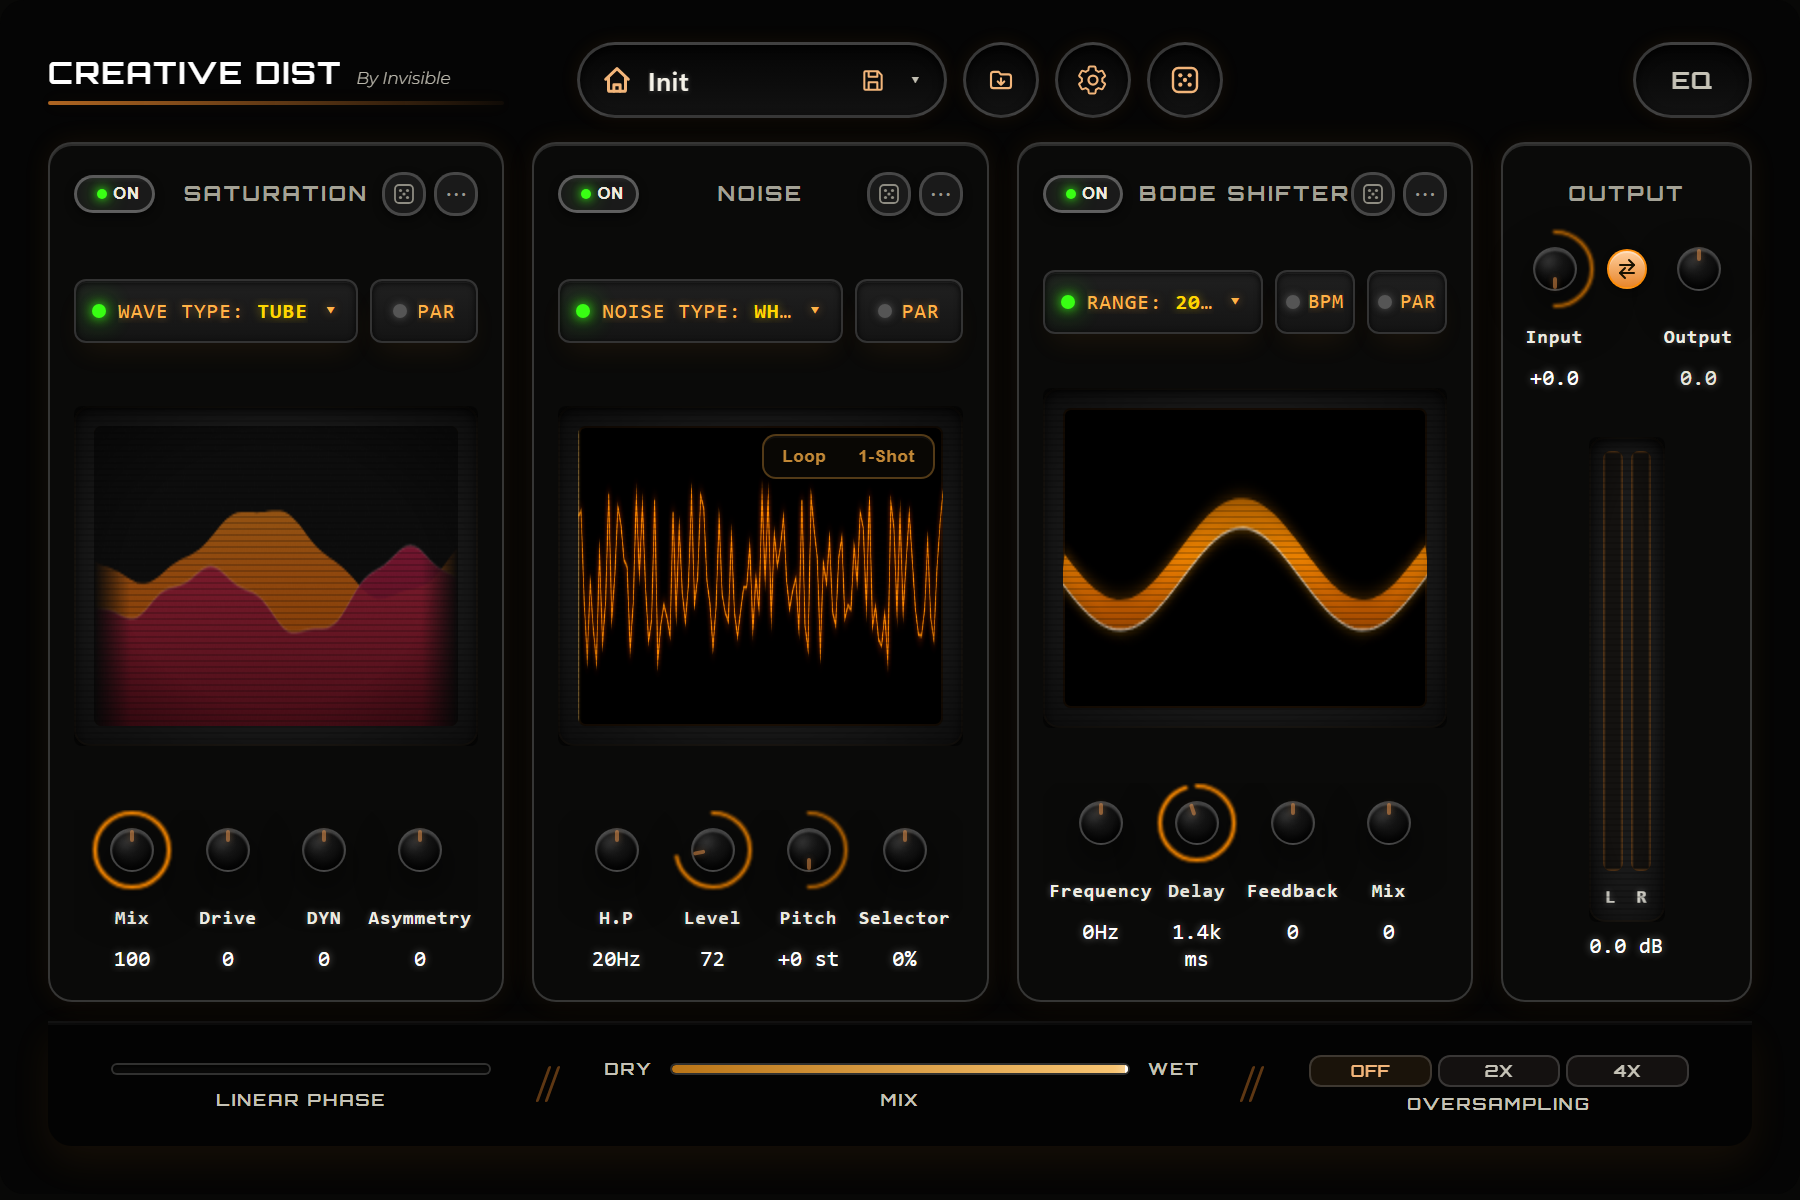Click the import preset folder icon
Screen dimensions: 1800x1200
click(1001, 80)
